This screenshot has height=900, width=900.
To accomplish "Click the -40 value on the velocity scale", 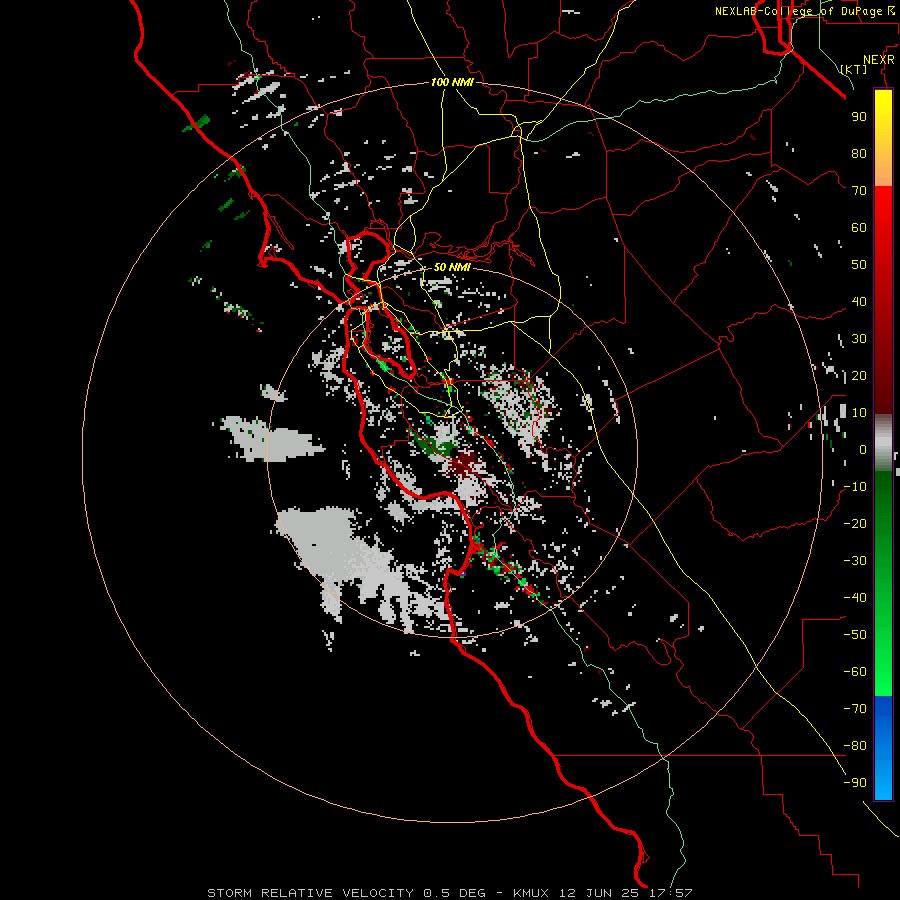I will [x=855, y=598].
